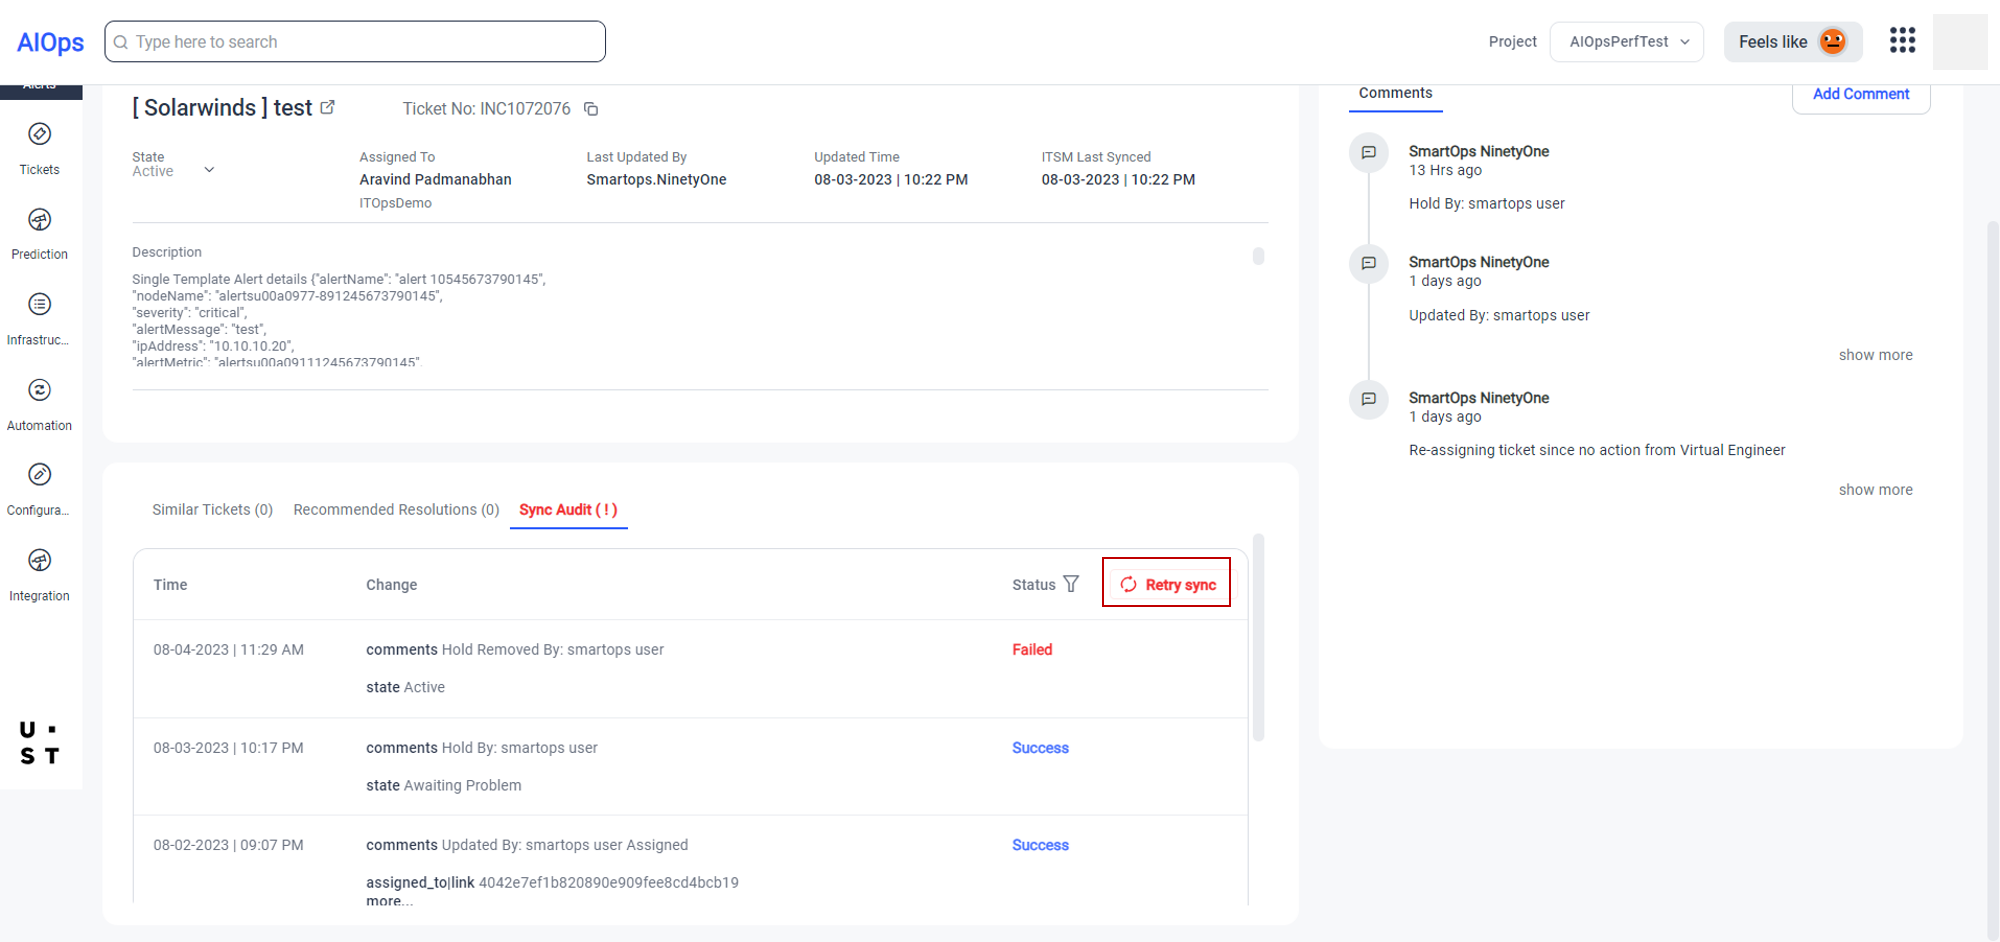Screen dimensions: 2000x942
Task: Show more of the 'Updated By' comment
Action: click(1875, 355)
